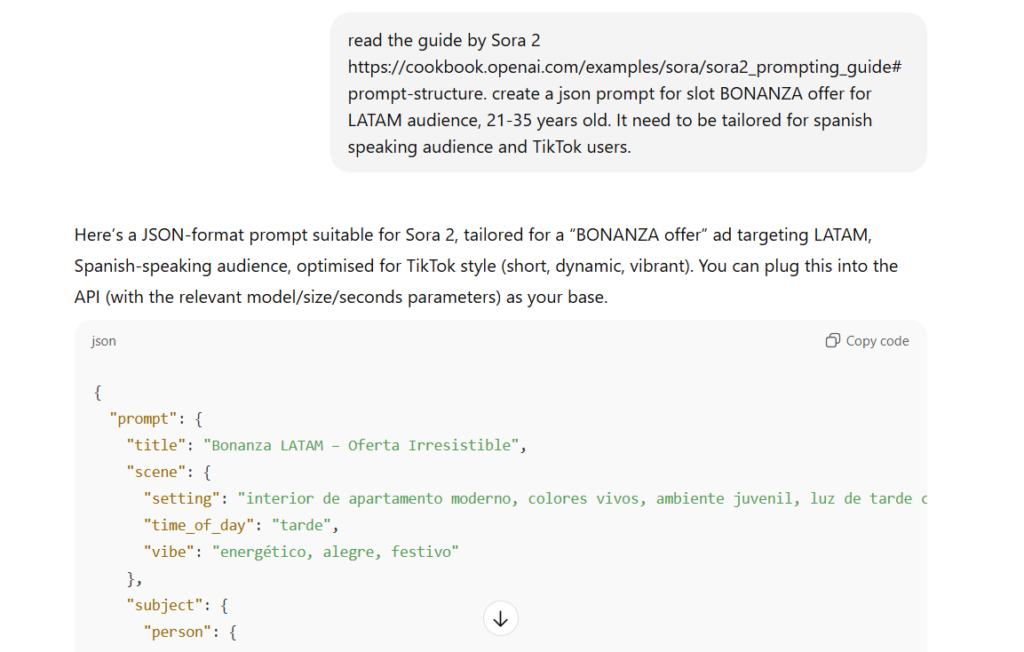This screenshot has width=1024, height=652.
Task: Open the cookbook.openai.com URL in the message
Action: 625,67
